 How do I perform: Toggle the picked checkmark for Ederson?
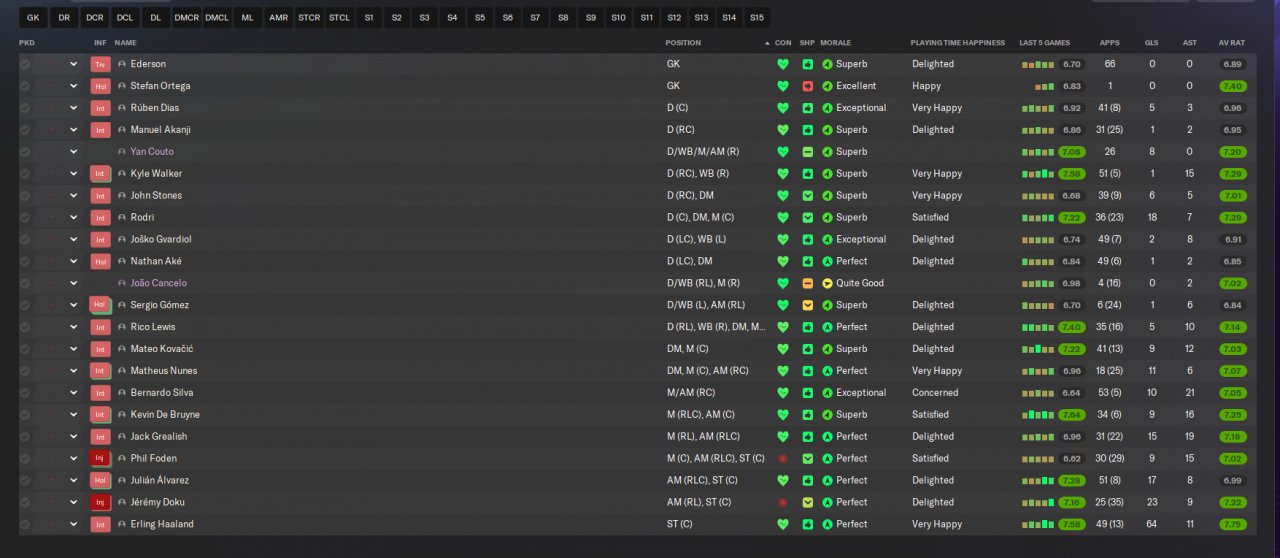coord(25,64)
